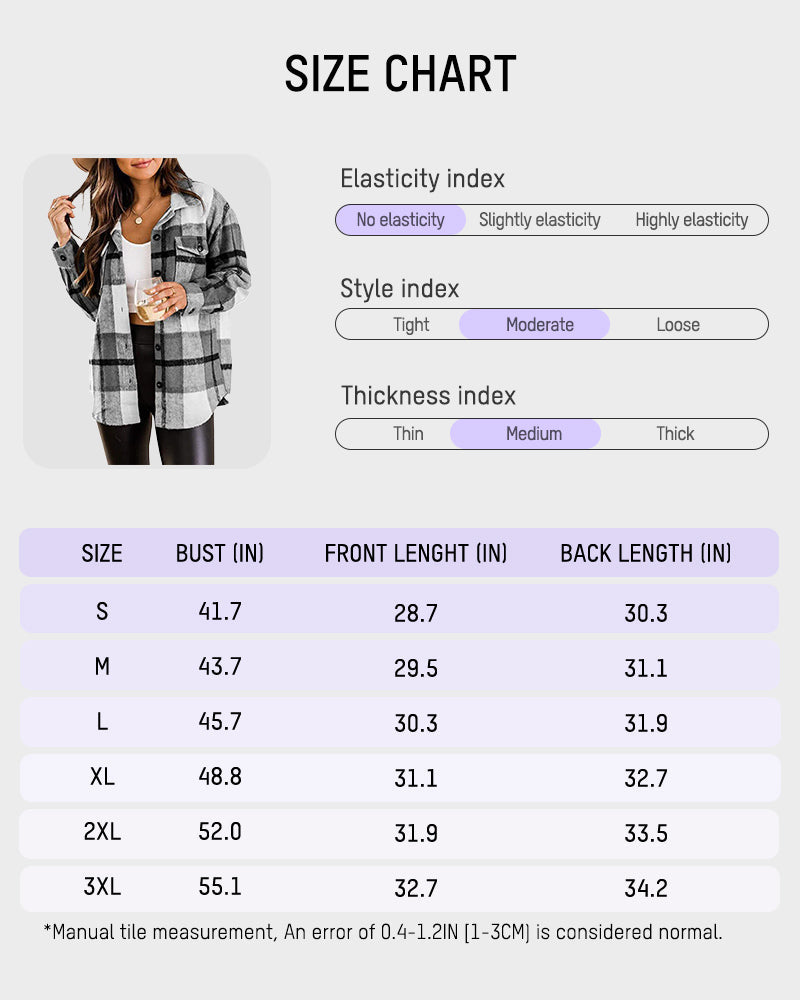This screenshot has height=1000, width=800.
Task: Open the plaid shirt jacket product photo
Action: (x=147, y=311)
